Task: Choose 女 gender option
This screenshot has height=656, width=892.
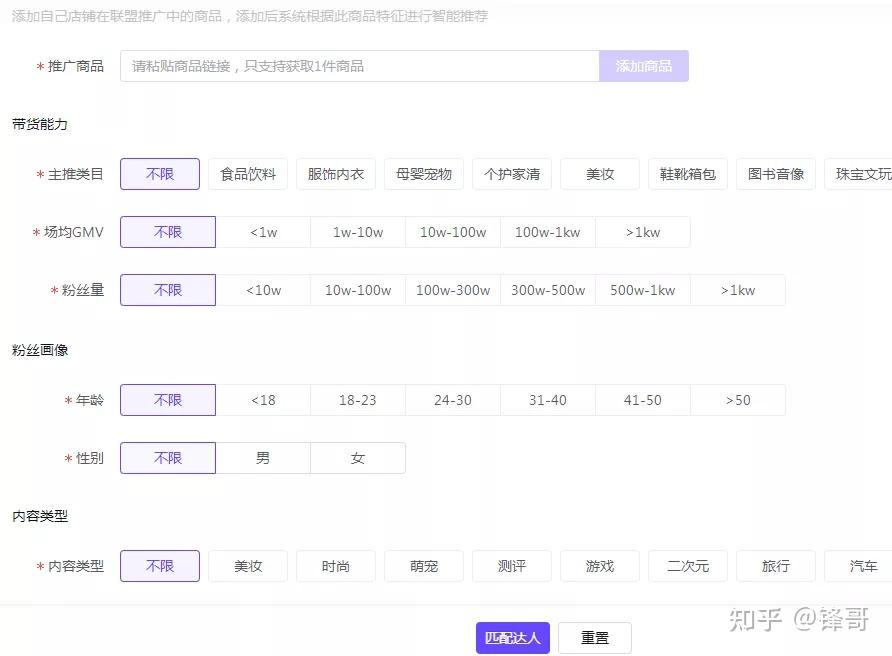Action: (x=358, y=458)
